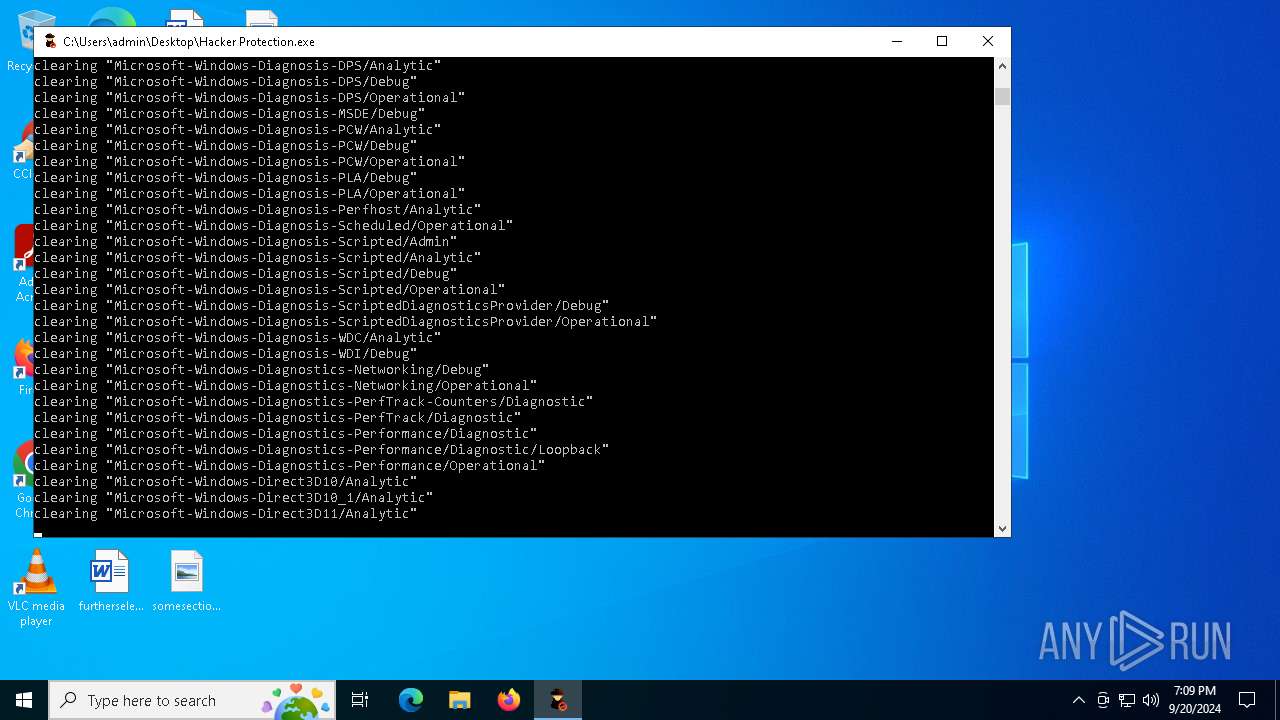The height and width of the screenshot is (720, 1280).
Task: Click the line "Microsoft-Windows-Diagnosis-MSDE/Debug"
Action: [x=230, y=114]
